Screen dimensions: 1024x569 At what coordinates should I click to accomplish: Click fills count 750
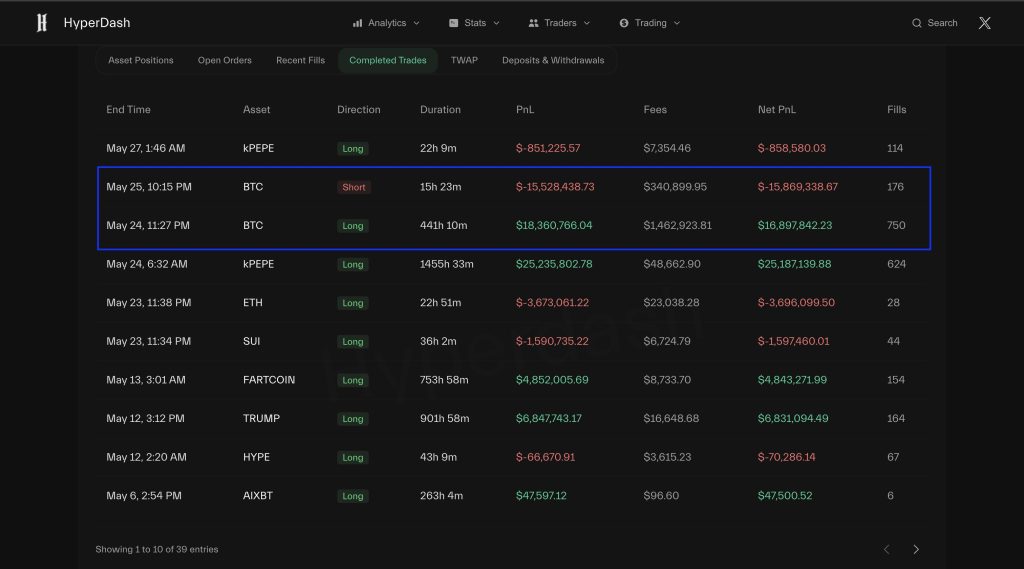pyautogui.click(x=896, y=225)
